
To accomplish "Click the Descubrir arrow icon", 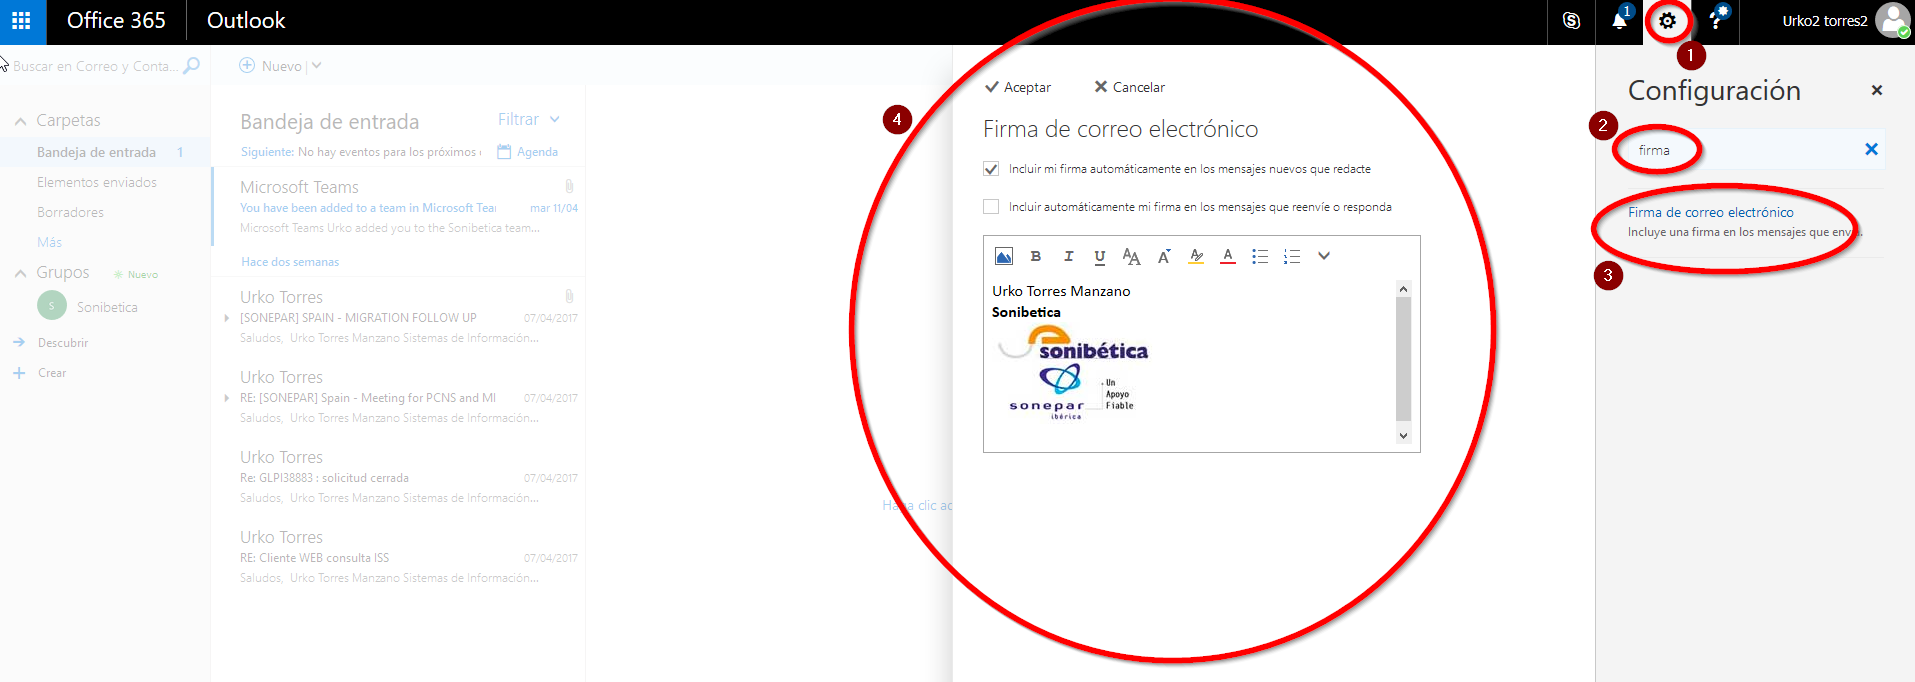I will 19,342.
